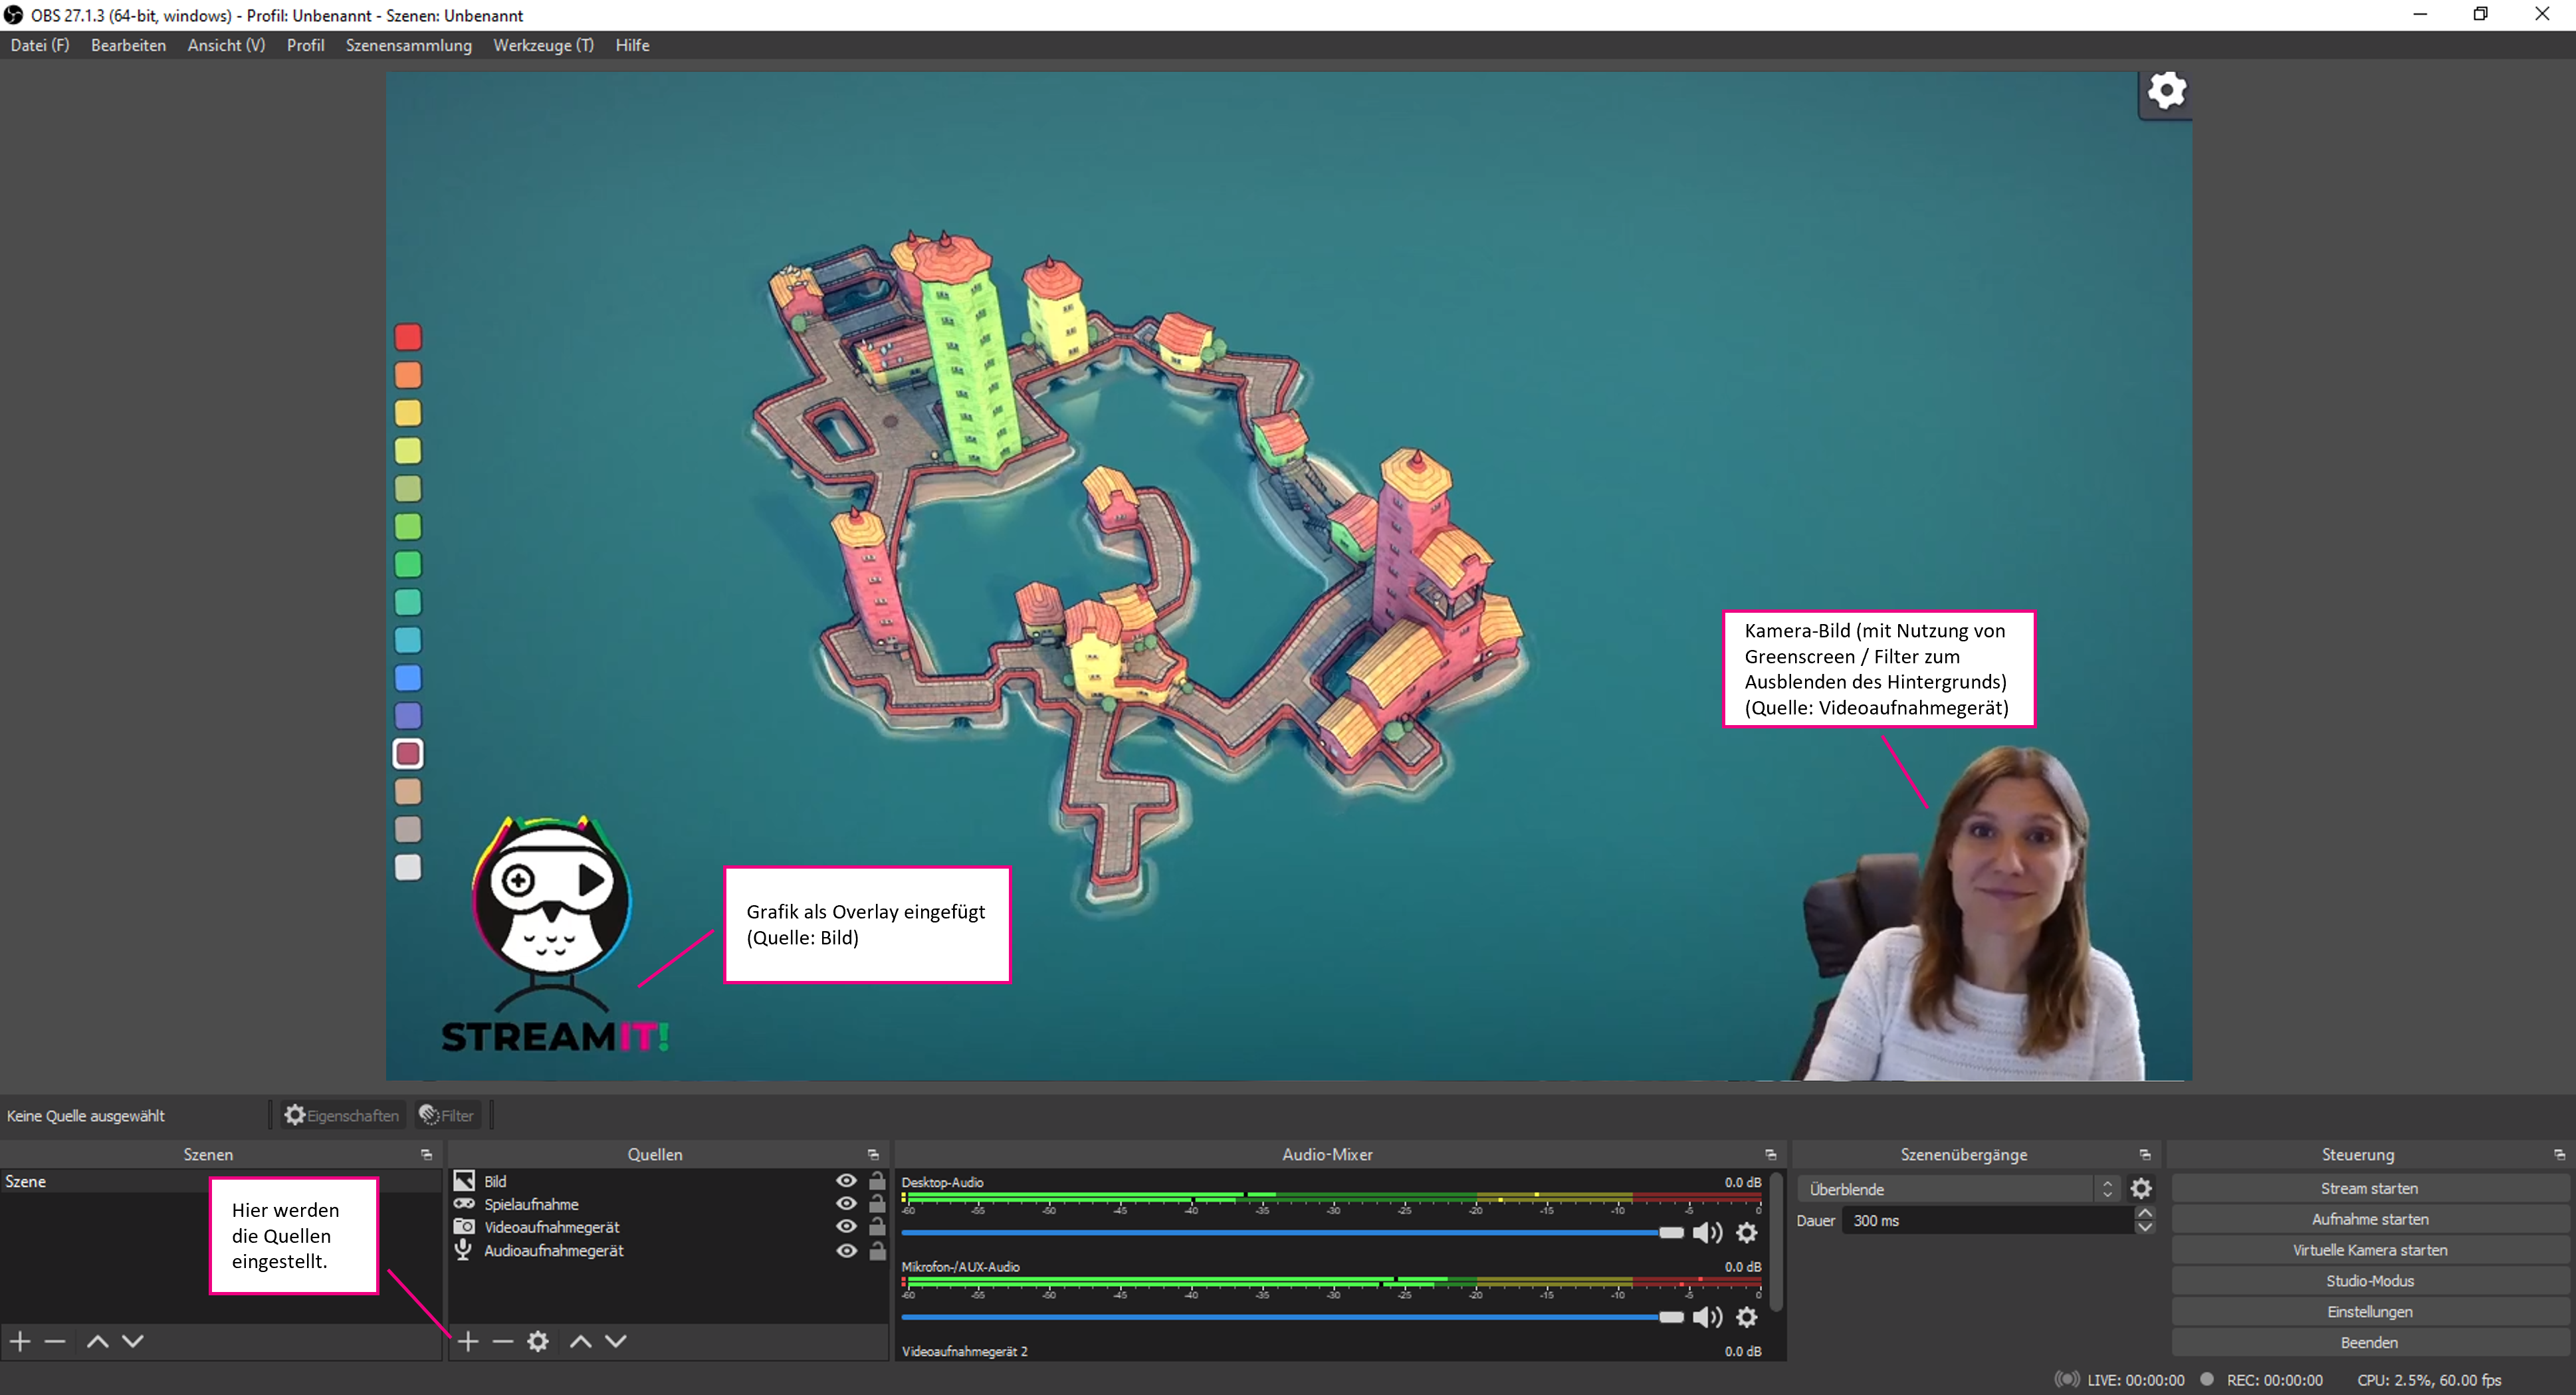Open source properties gear in Quellen toolbar

click(538, 1341)
